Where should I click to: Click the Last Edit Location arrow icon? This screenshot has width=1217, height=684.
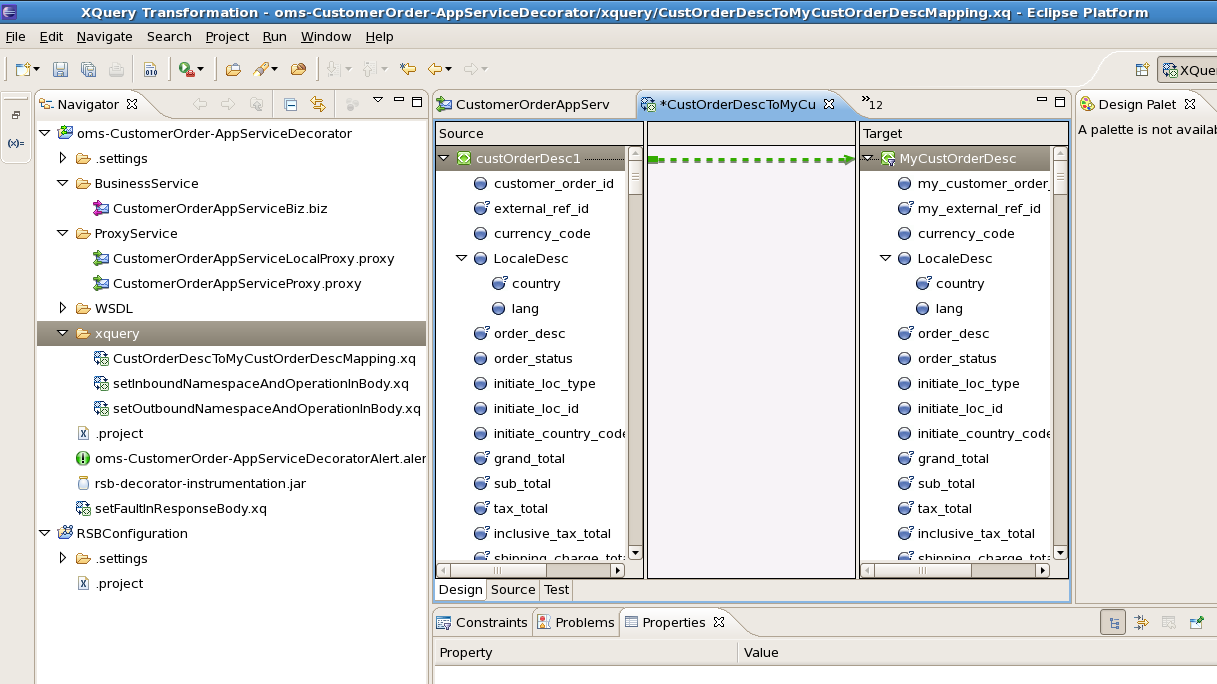408,69
